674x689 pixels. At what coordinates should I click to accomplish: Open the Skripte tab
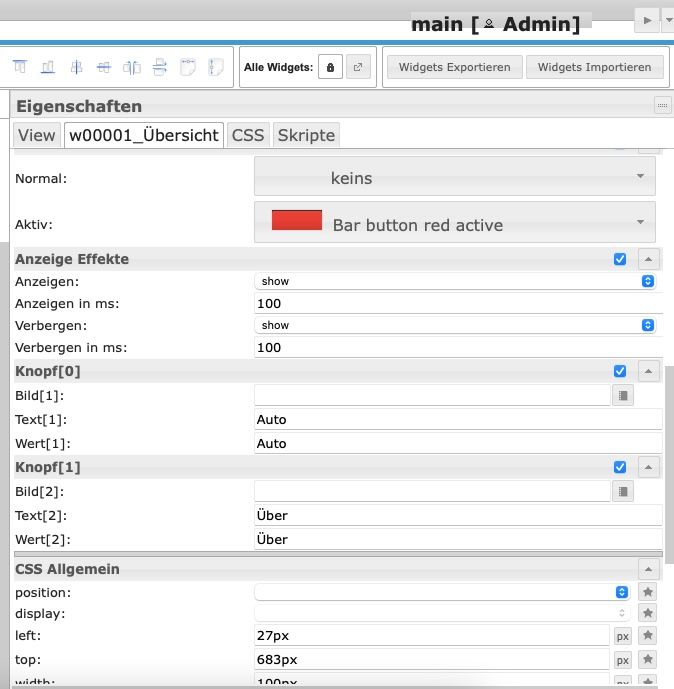306,135
